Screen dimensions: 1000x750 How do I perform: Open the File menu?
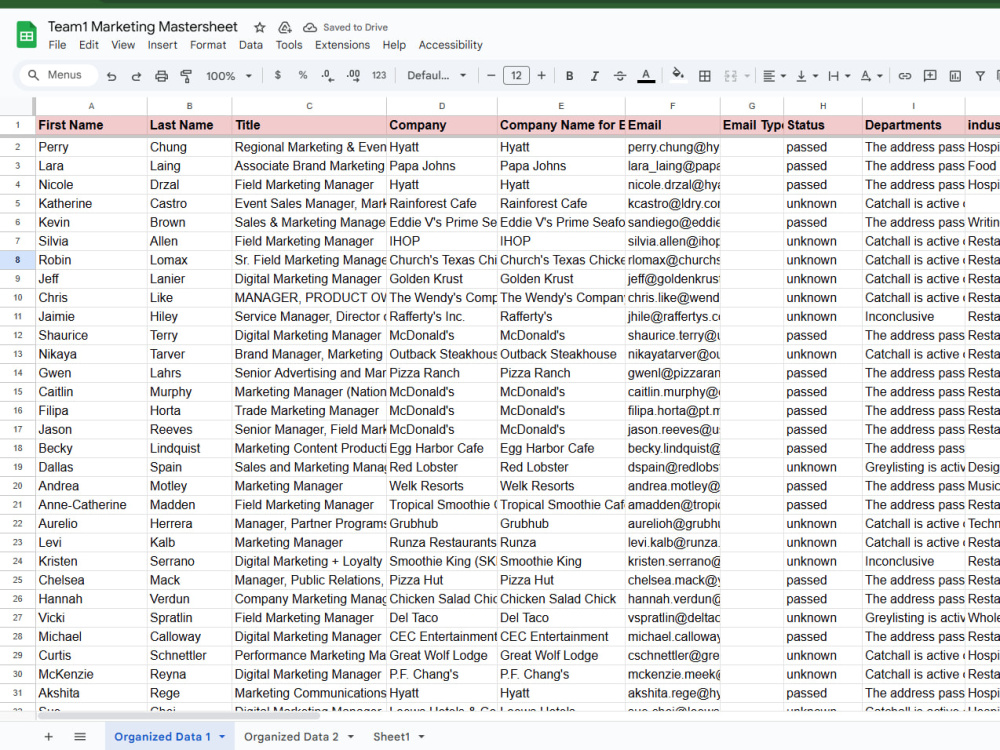coord(57,45)
